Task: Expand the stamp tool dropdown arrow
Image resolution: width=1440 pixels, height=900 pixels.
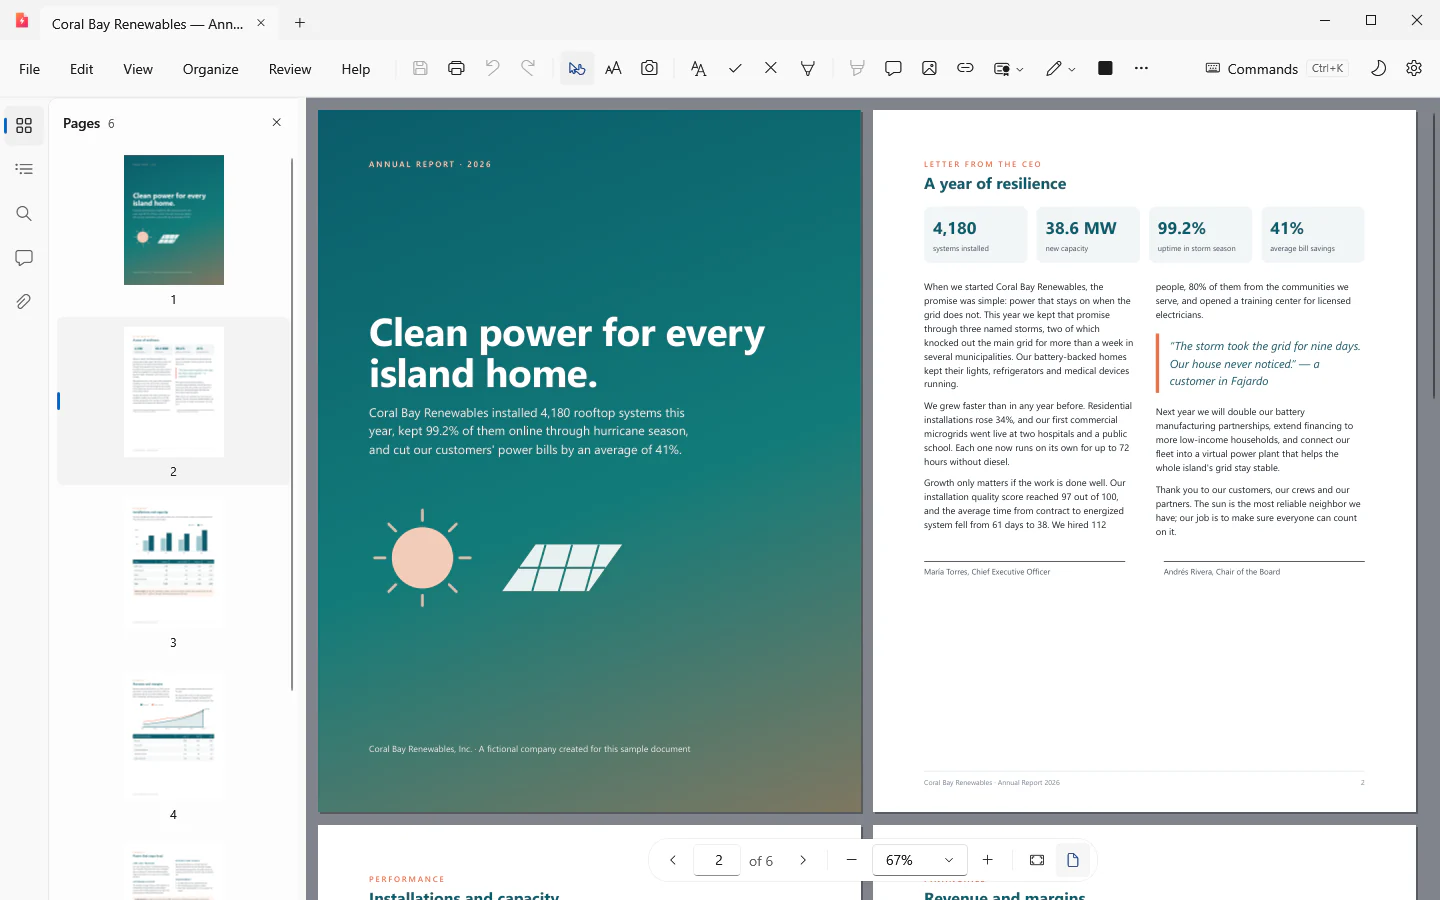Action: click(1020, 69)
